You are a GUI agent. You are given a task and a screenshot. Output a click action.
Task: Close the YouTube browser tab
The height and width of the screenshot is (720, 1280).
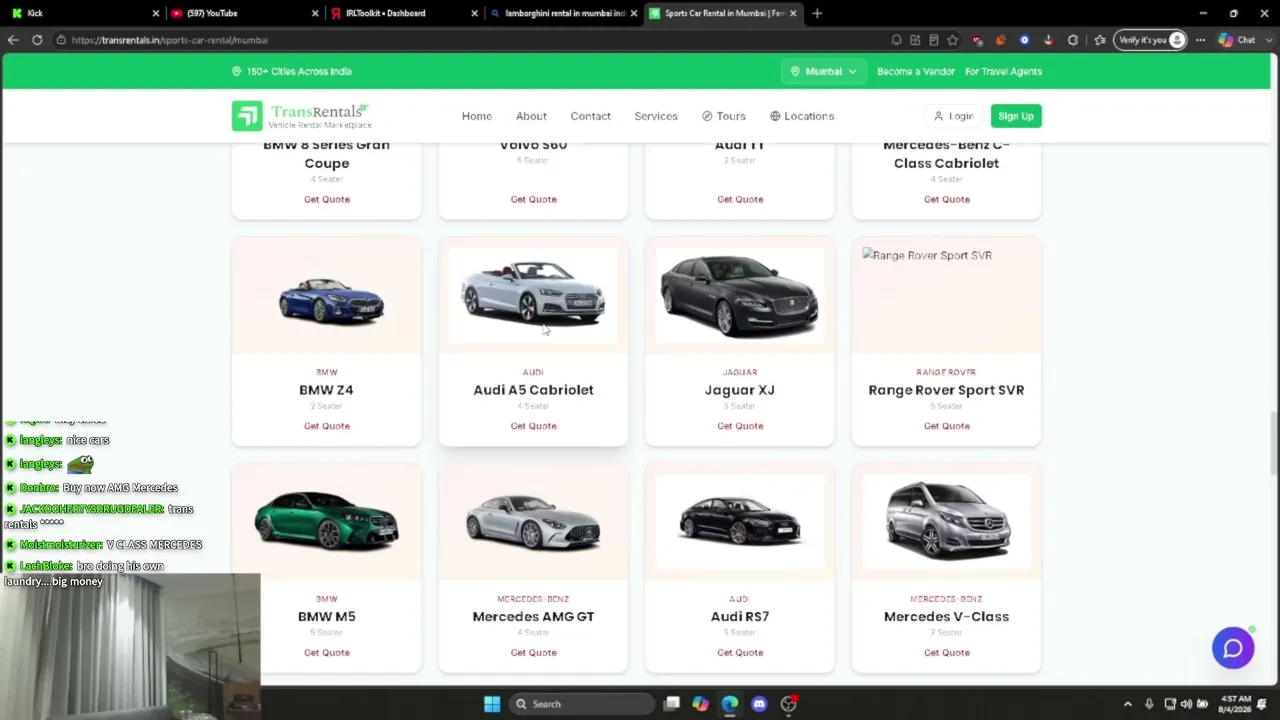[315, 13]
